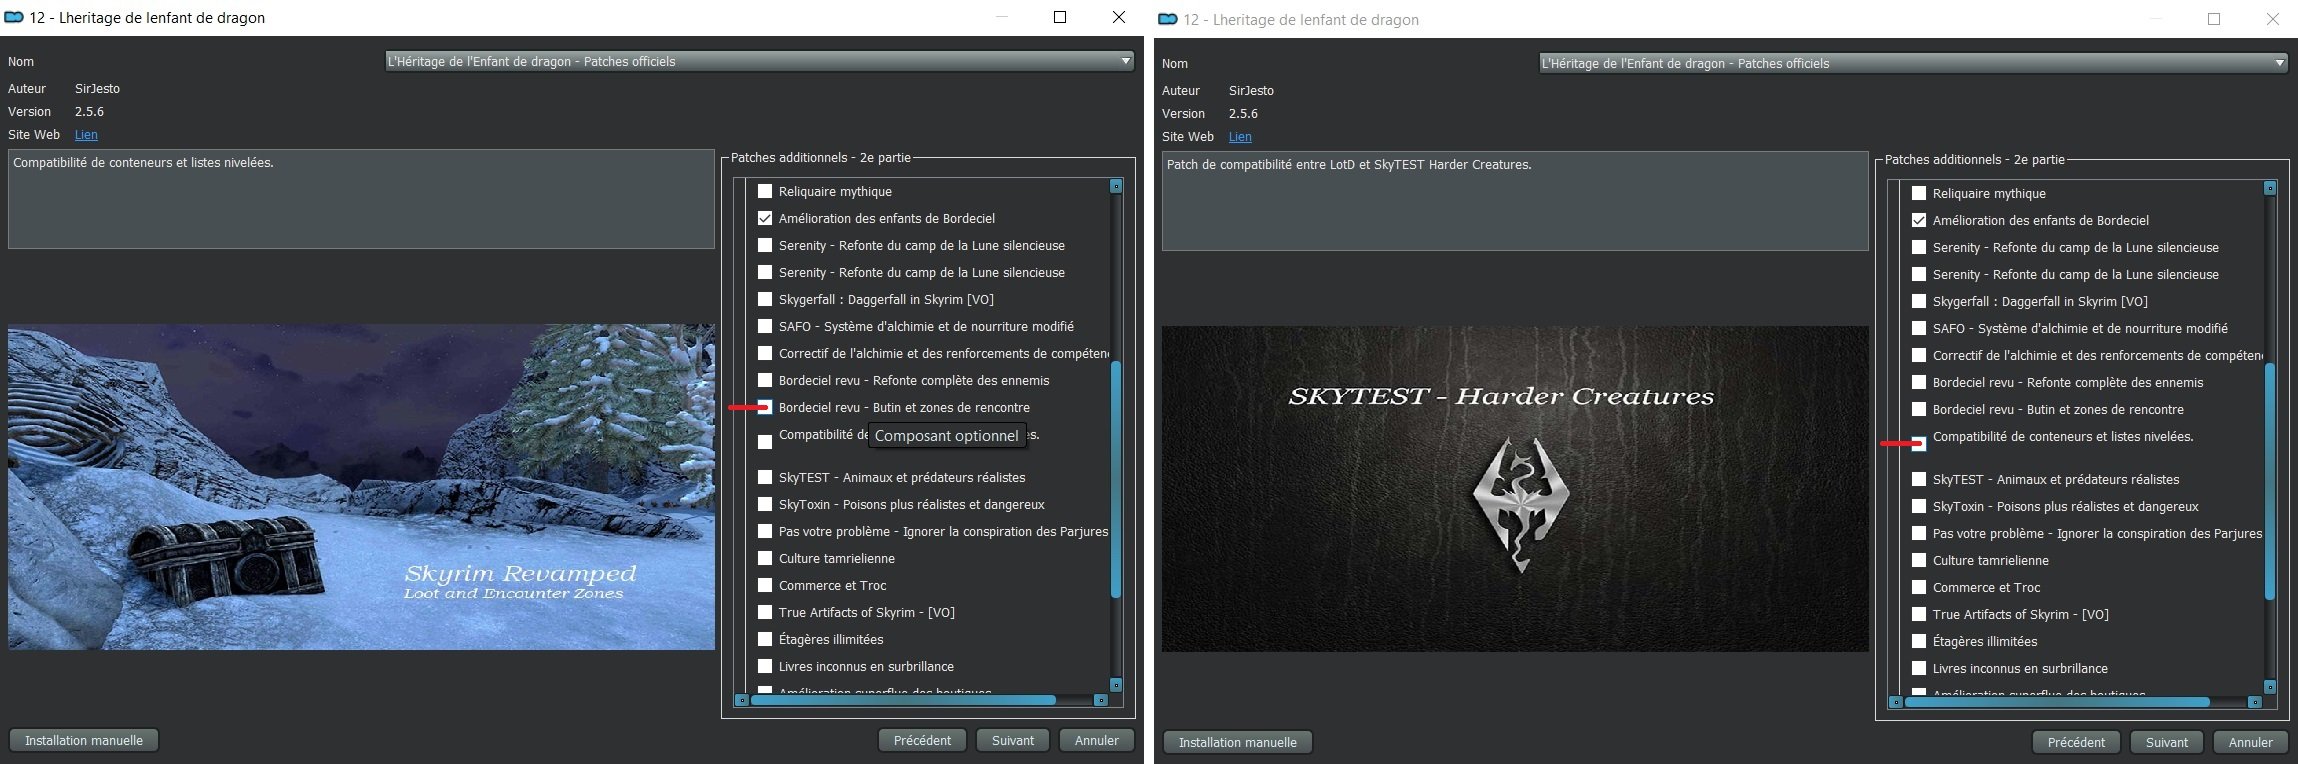Check Correctif de l'alchimie in left window
The image size is (2298, 764).
tap(765, 353)
